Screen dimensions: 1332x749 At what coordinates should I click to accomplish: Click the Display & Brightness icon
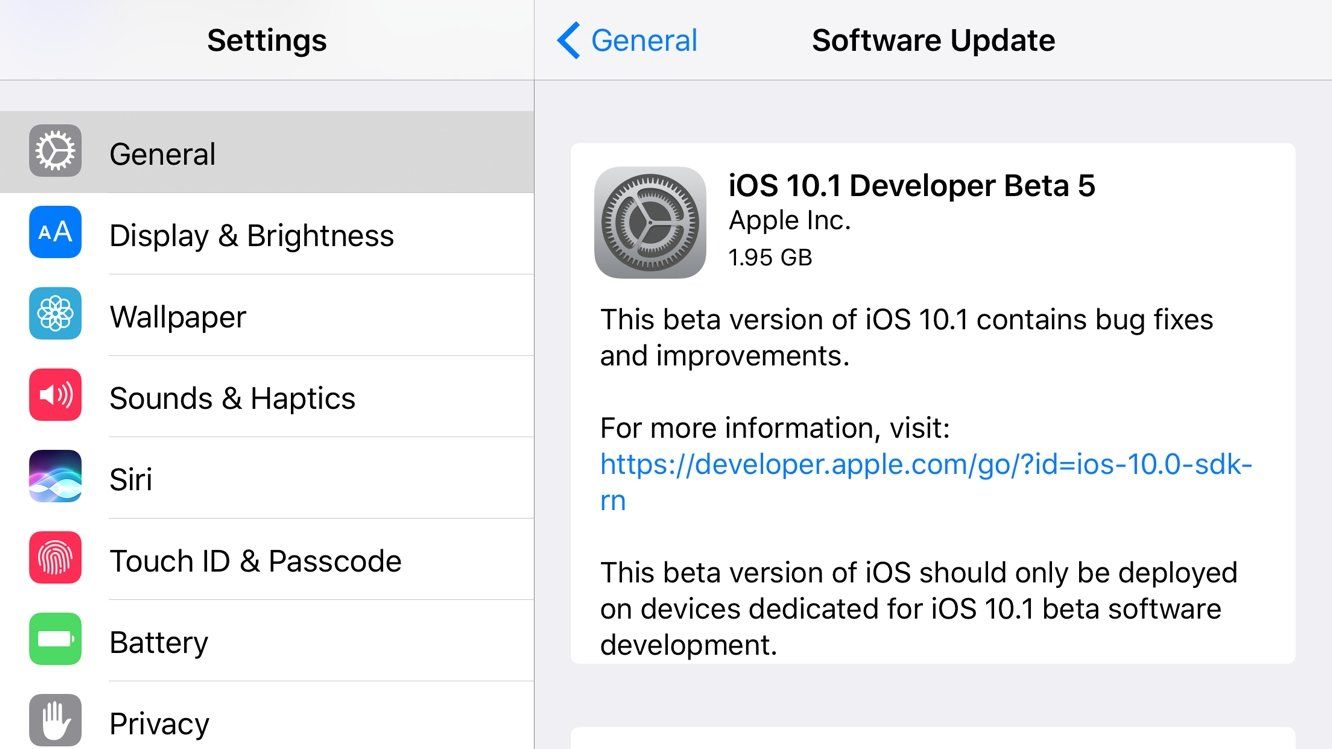coord(55,233)
